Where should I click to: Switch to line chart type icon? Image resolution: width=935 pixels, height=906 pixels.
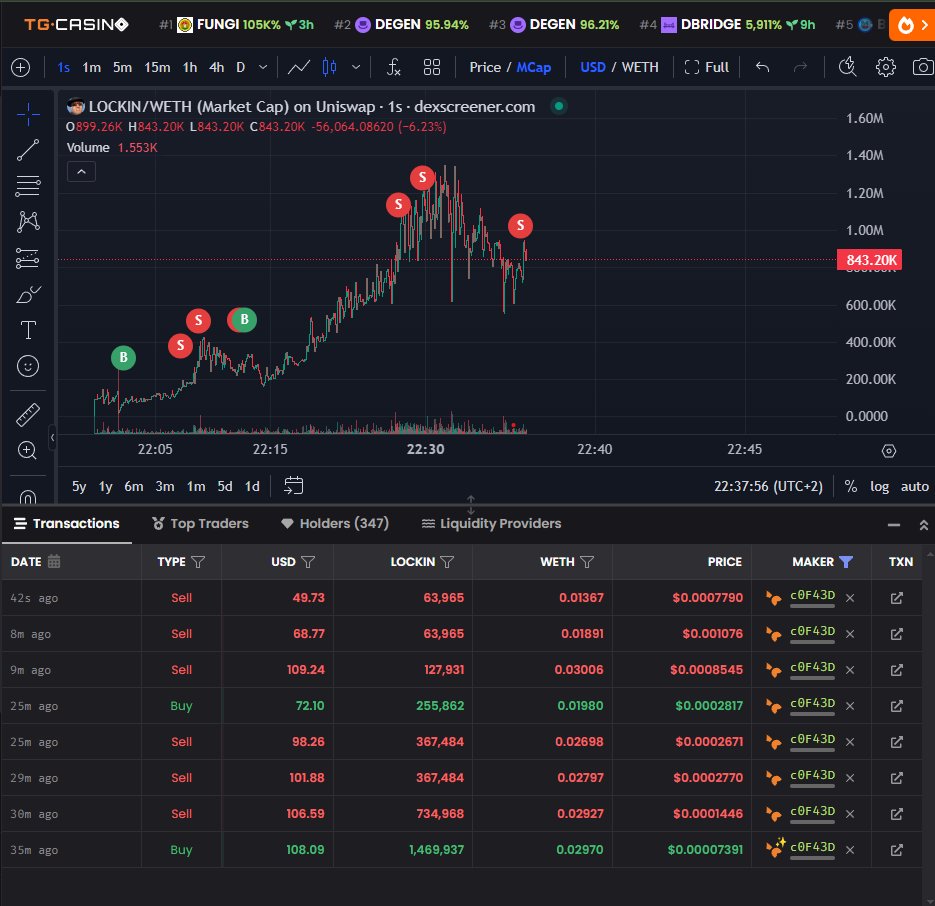click(299, 67)
